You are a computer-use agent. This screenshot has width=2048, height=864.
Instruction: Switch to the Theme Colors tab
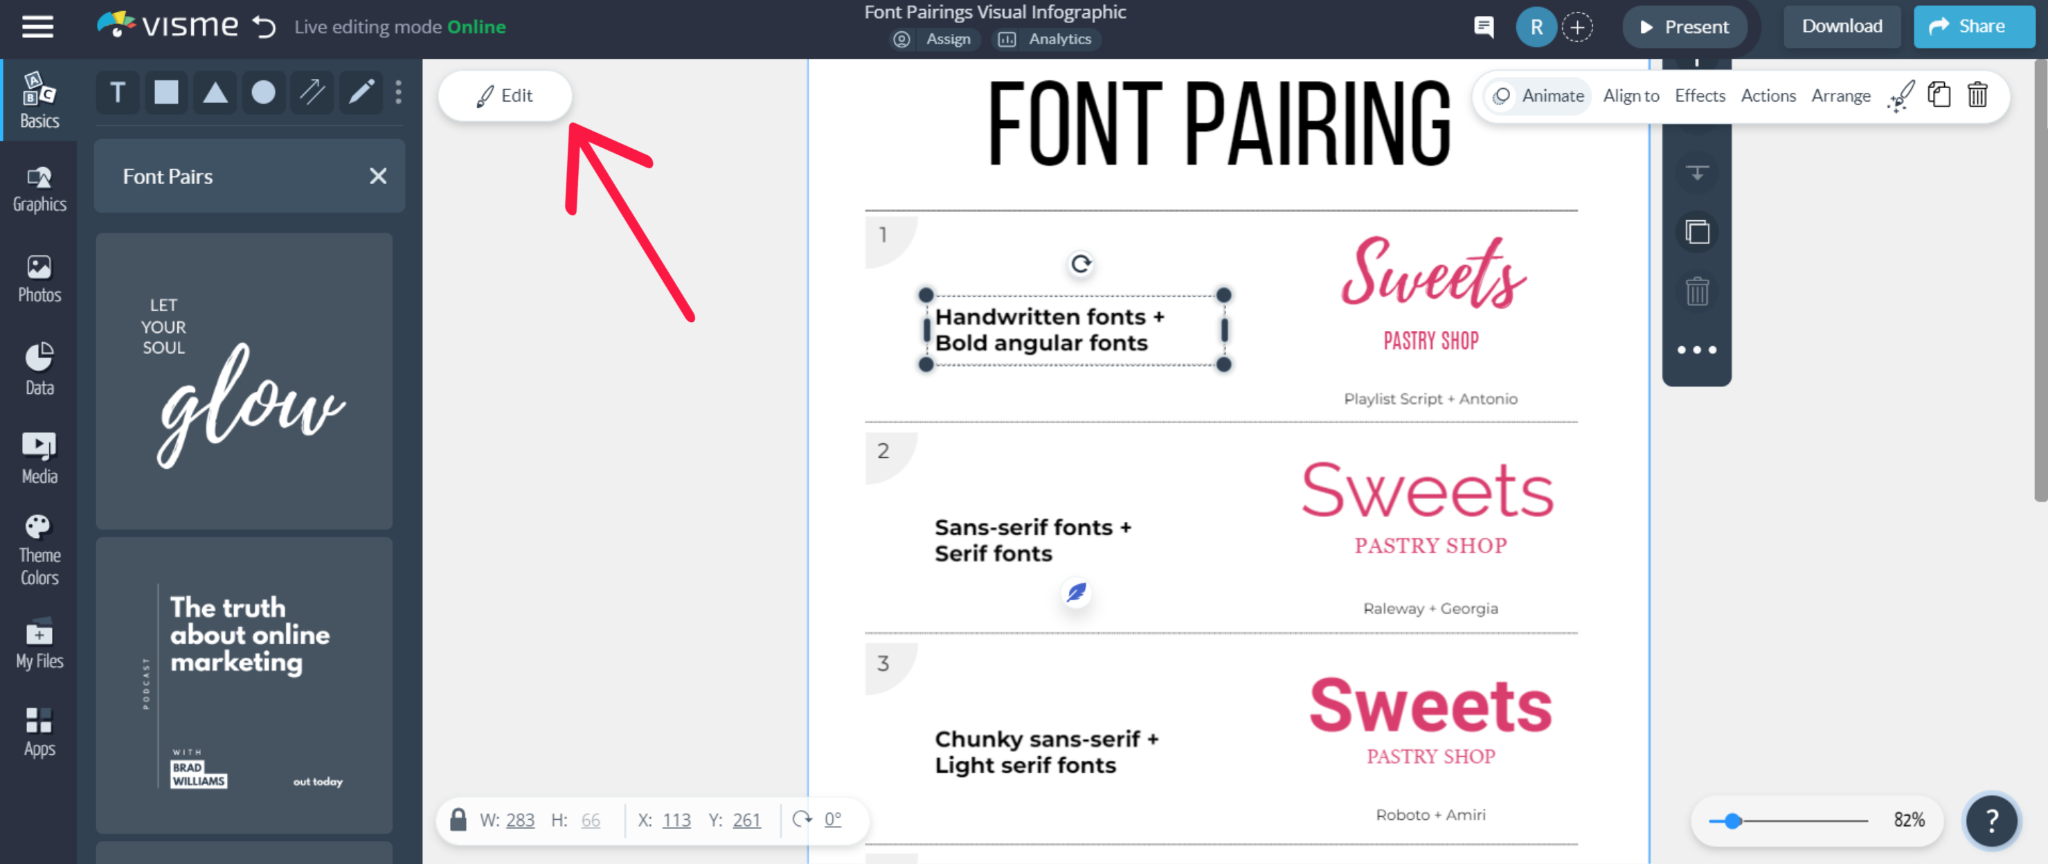pos(39,550)
